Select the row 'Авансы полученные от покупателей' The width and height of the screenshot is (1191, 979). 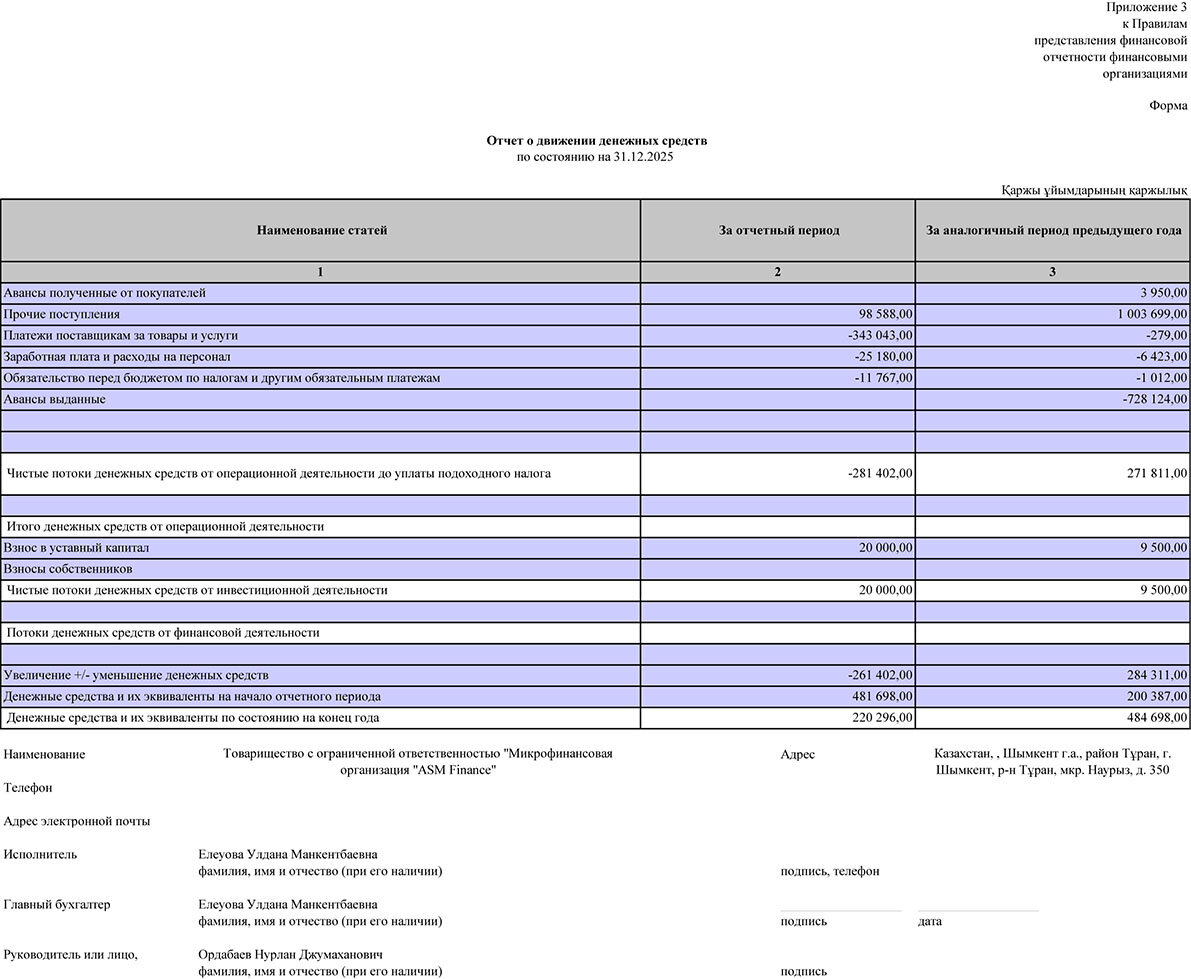595,293
